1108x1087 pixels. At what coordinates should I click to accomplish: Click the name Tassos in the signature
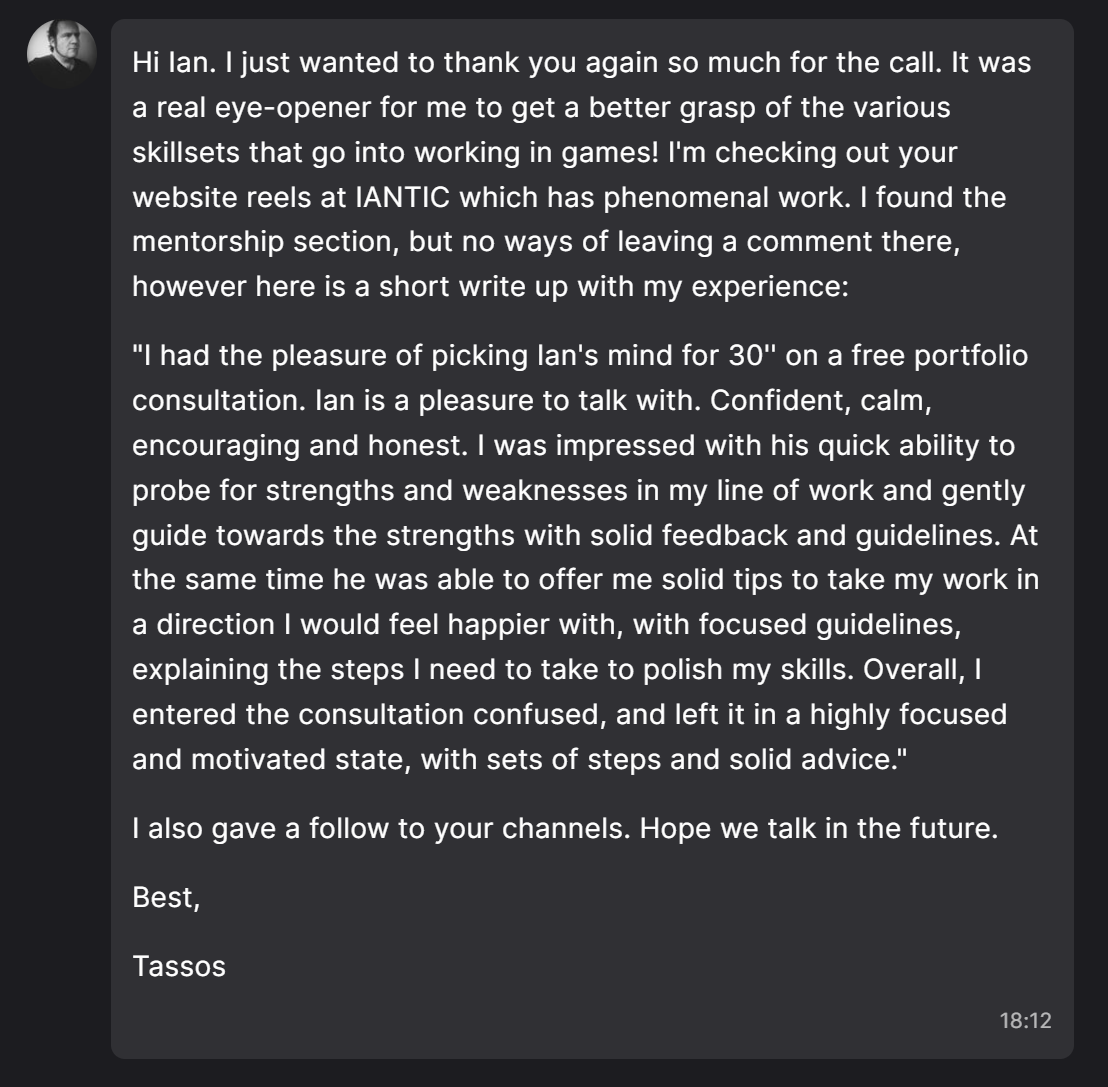point(179,967)
